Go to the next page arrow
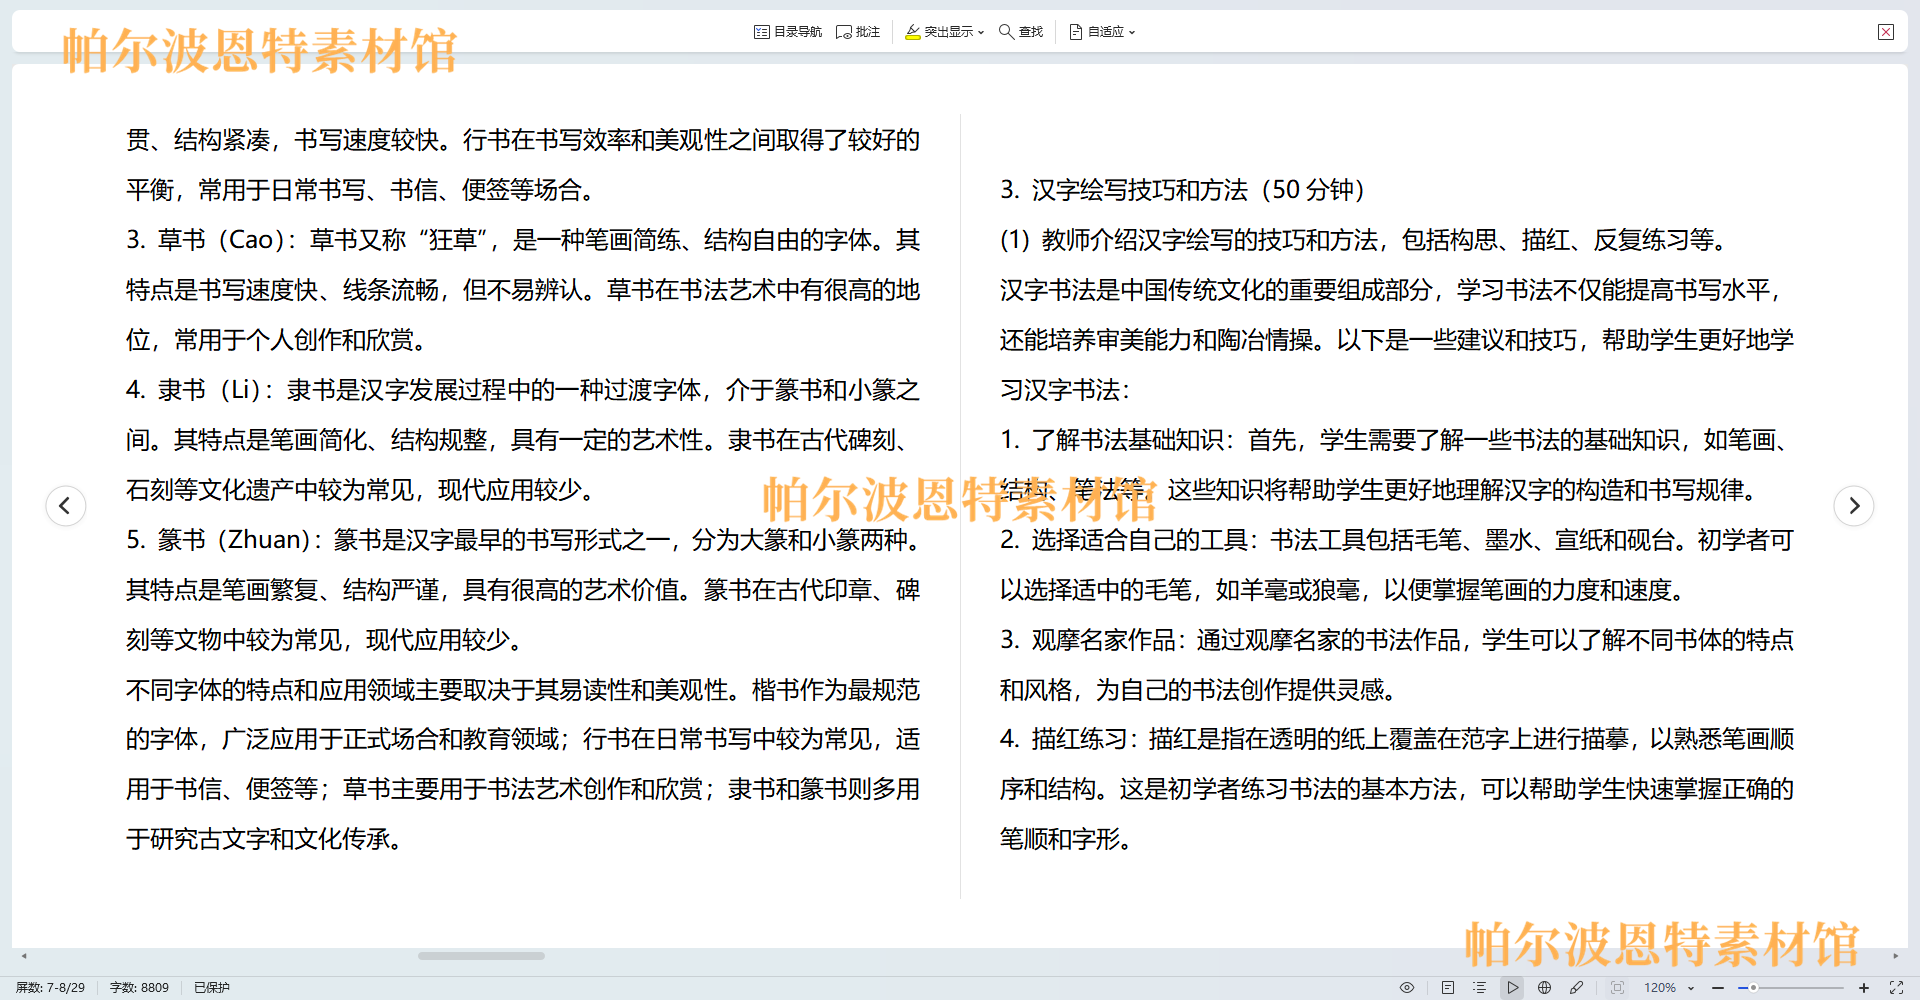Image resolution: width=1920 pixels, height=1000 pixels. pos(1854,505)
